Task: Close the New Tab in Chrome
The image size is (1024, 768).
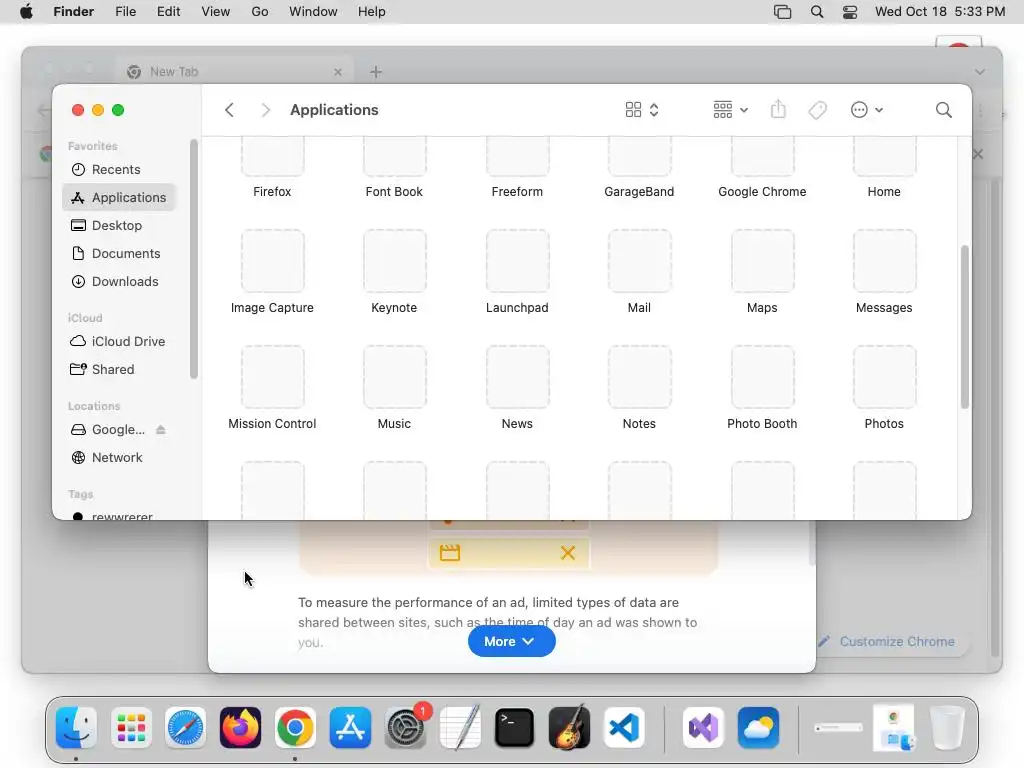Action: [338, 72]
